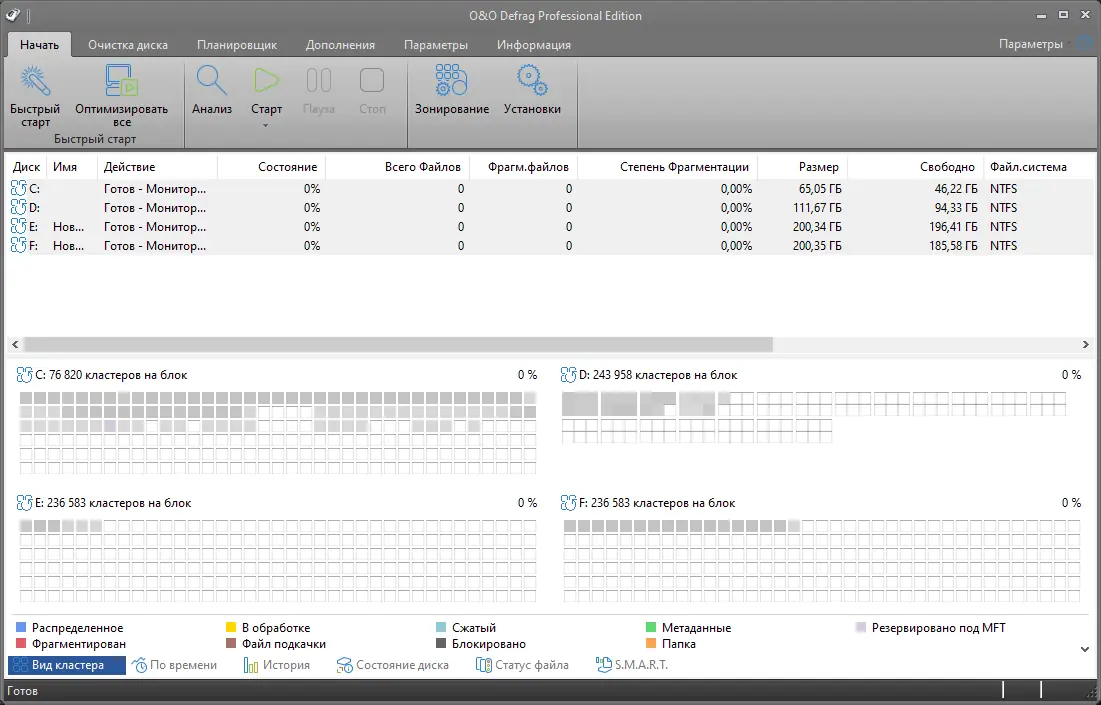Switch to the Очистка диска tab
Image resolution: width=1101 pixels, height=705 pixels.
tap(128, 44)
